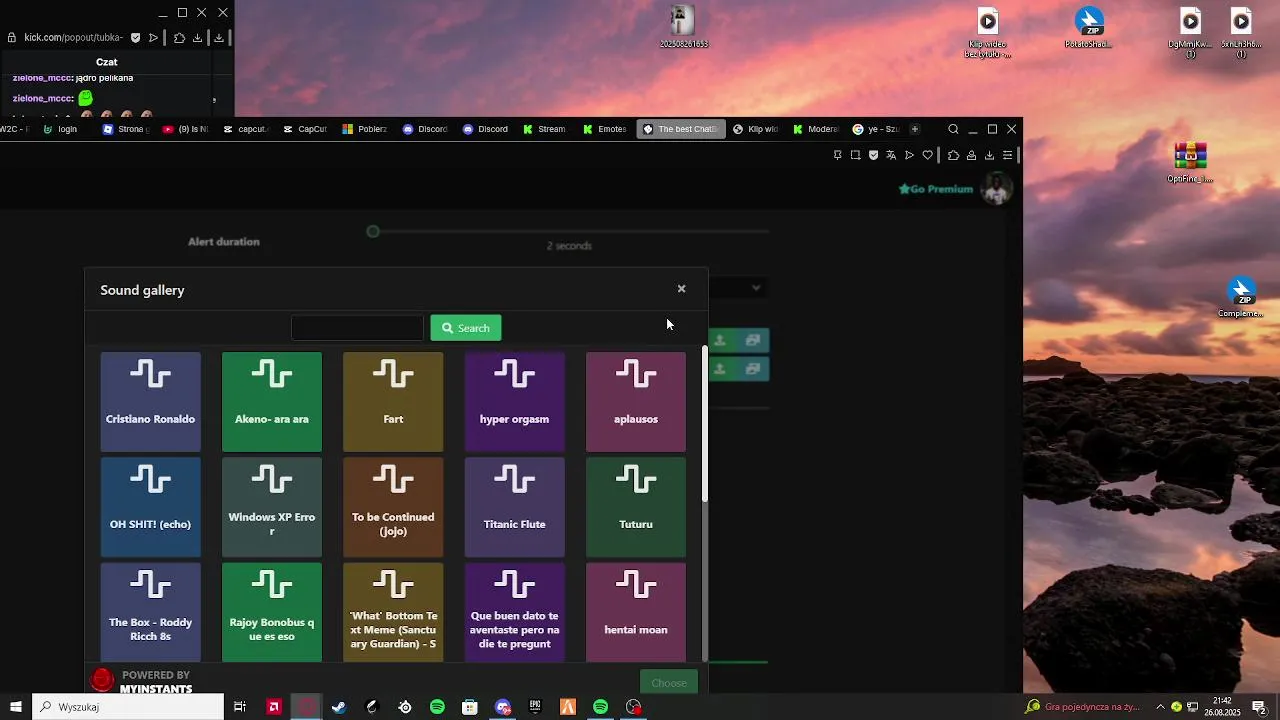The image size is (1280, 720).
Task: Close the Sound gallery dialog
Action: pos(682,289)
